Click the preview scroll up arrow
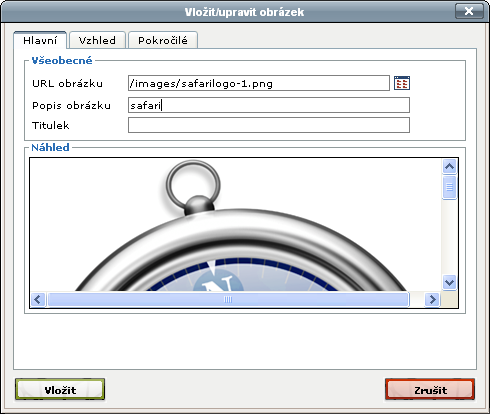Viewport: 490px width, 414px height. [449, 166]
